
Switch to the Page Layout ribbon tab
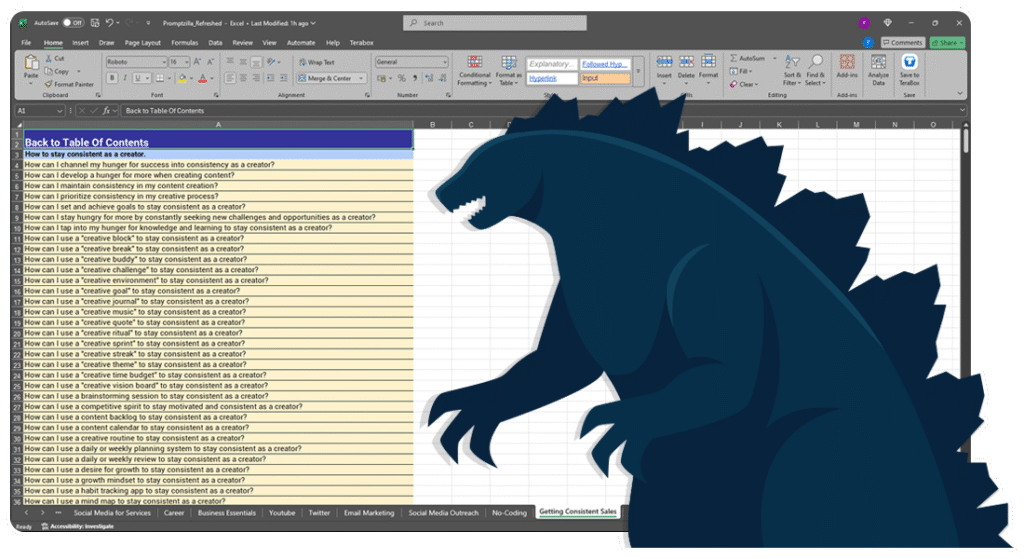coord(142,42)
